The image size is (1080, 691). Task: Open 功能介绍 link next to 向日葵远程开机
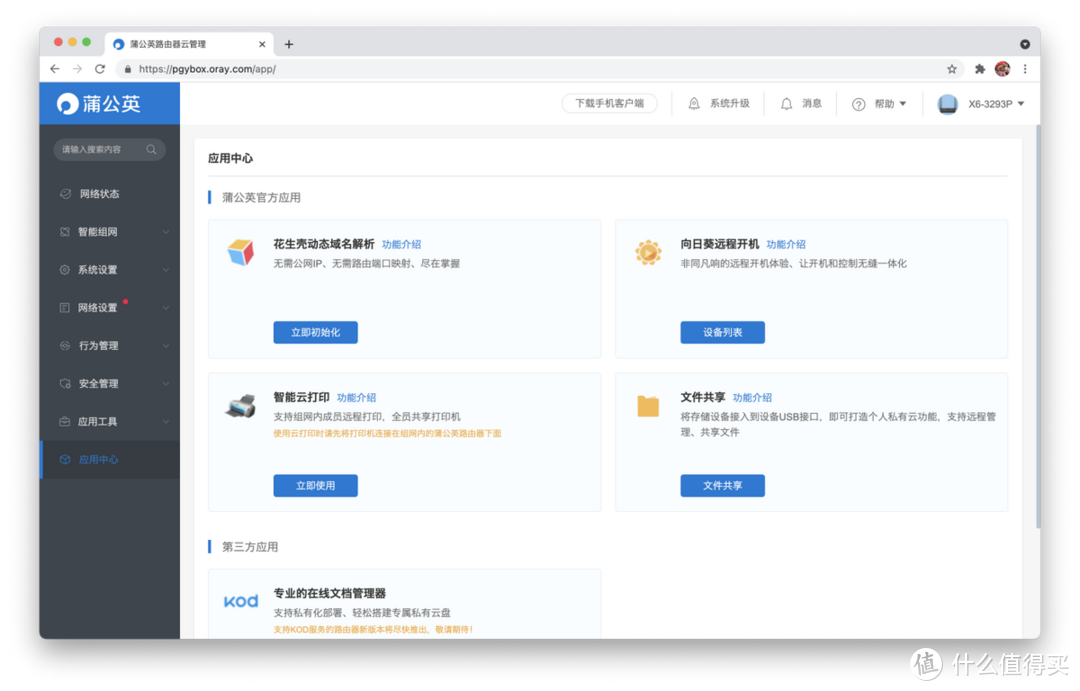click(786, 243)
